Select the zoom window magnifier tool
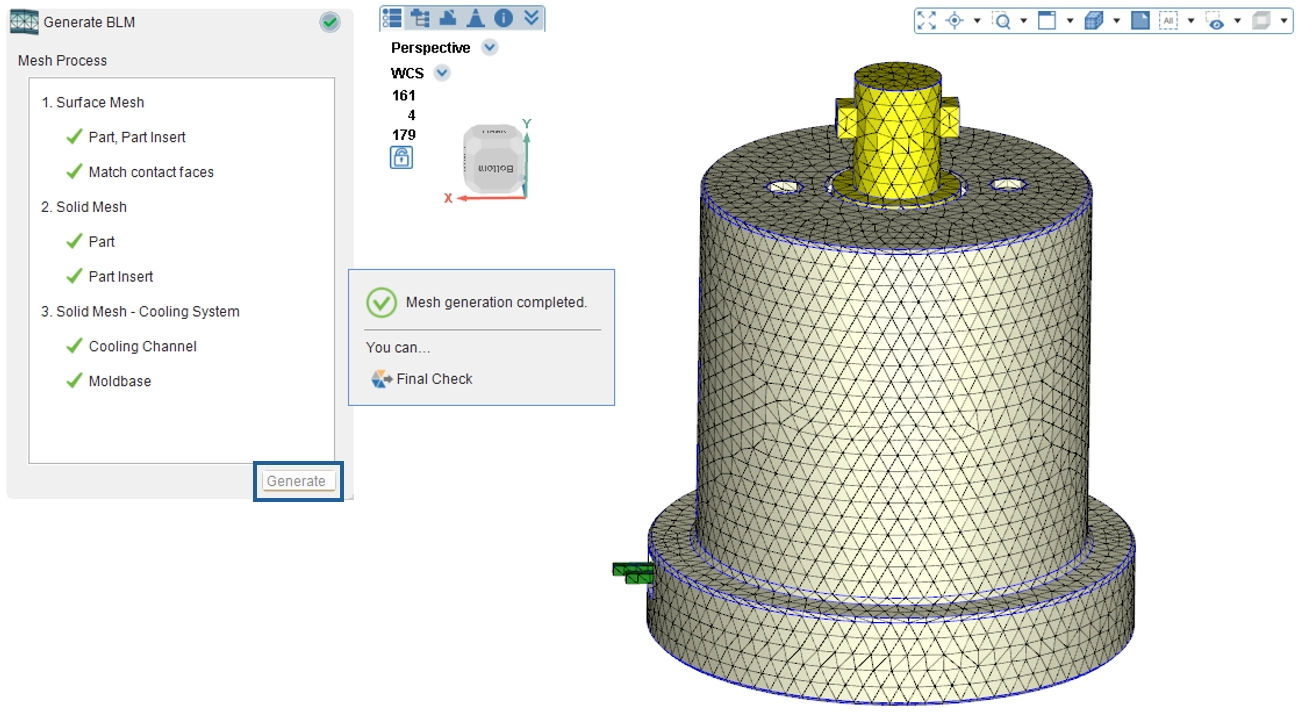The image size is (1301, 718). [1002, 20]
